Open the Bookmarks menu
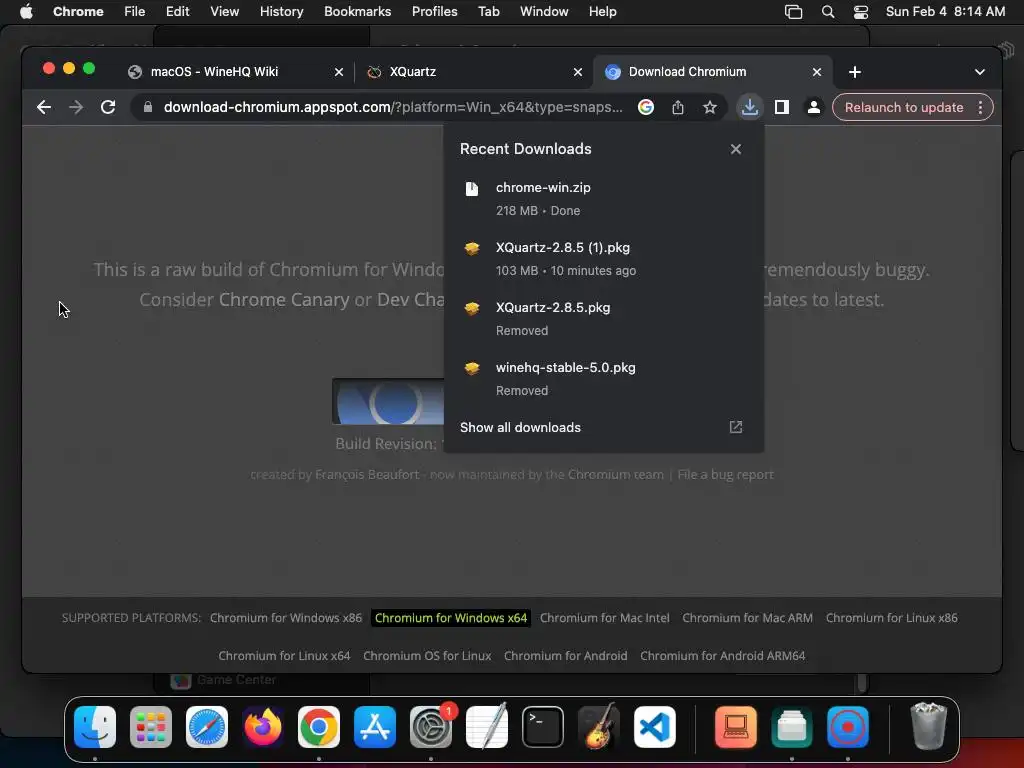The height and width of the screenshot is (768, 1024). pyautogui.click(x=357, y=12)
